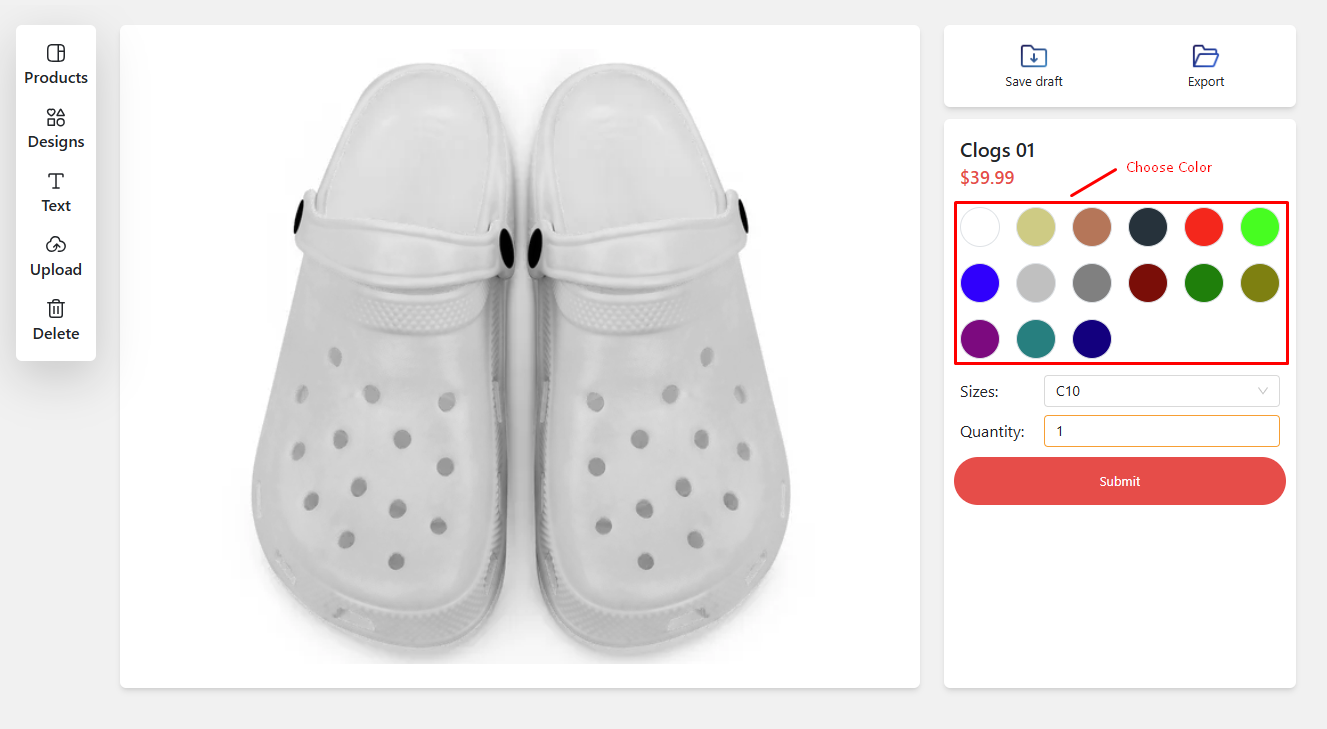Open the Designs panel
This screenshot has width=1327, height=729.
(55, 127)
